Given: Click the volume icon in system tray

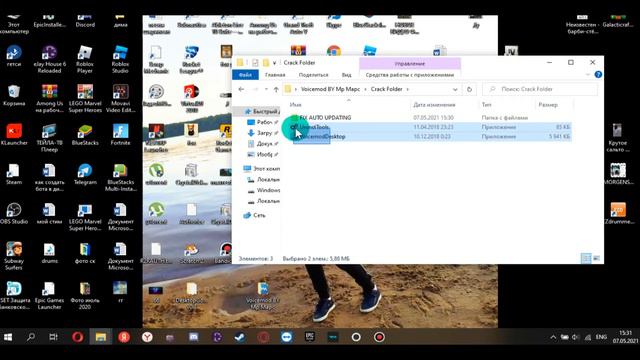Looking at the screenshot, I should coord(576,337).
